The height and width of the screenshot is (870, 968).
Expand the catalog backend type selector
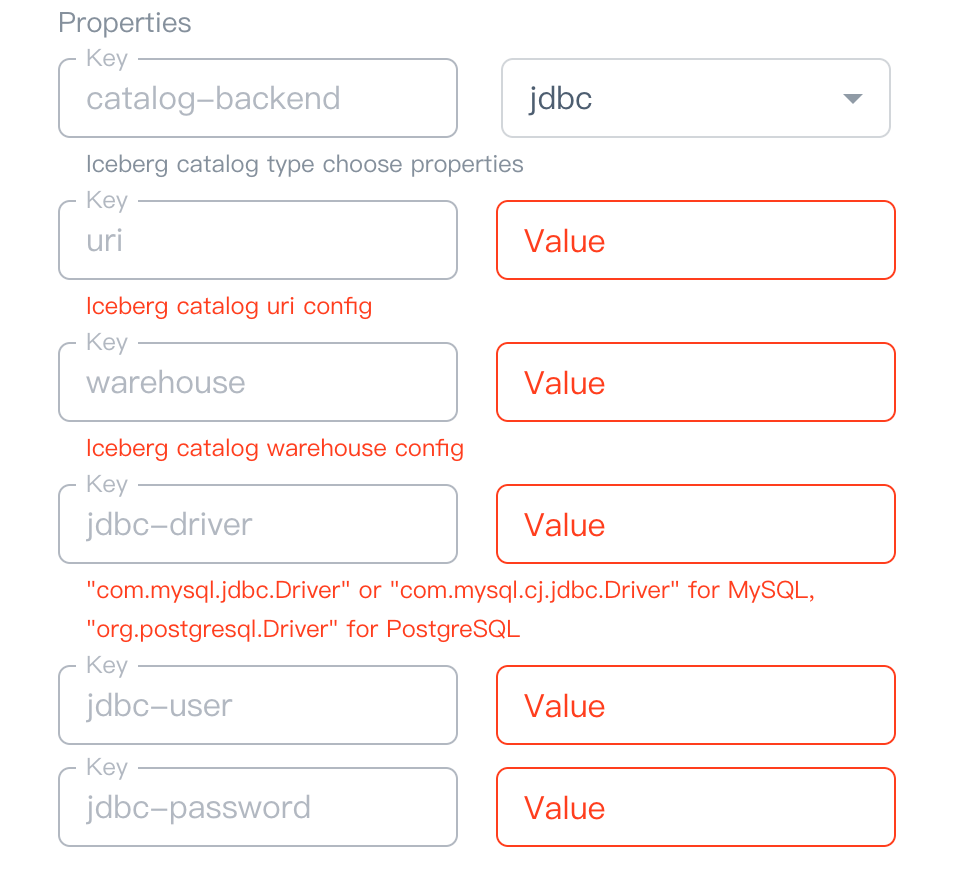click(x=694, y=97)
